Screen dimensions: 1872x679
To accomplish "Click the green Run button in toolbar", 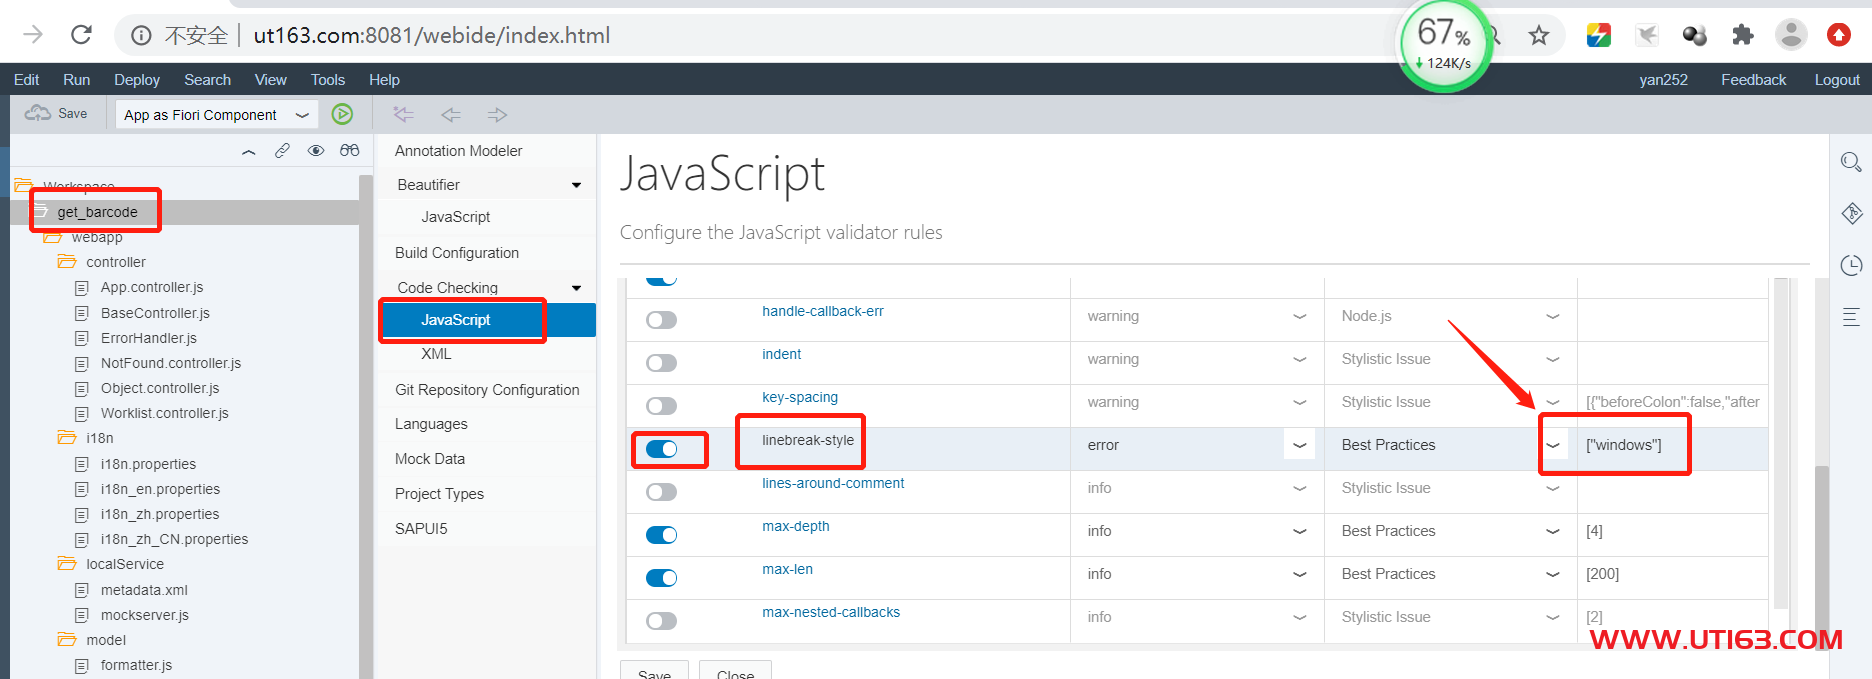I will [342, 114].
